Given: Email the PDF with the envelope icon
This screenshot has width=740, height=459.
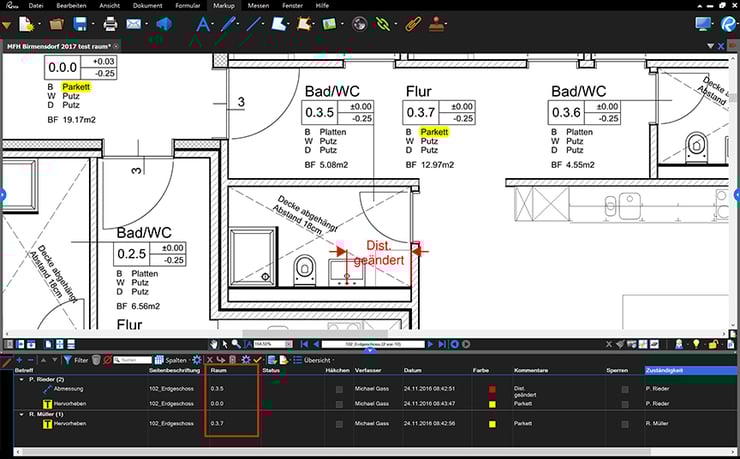Looking at the screenshot, I should 134,24.
